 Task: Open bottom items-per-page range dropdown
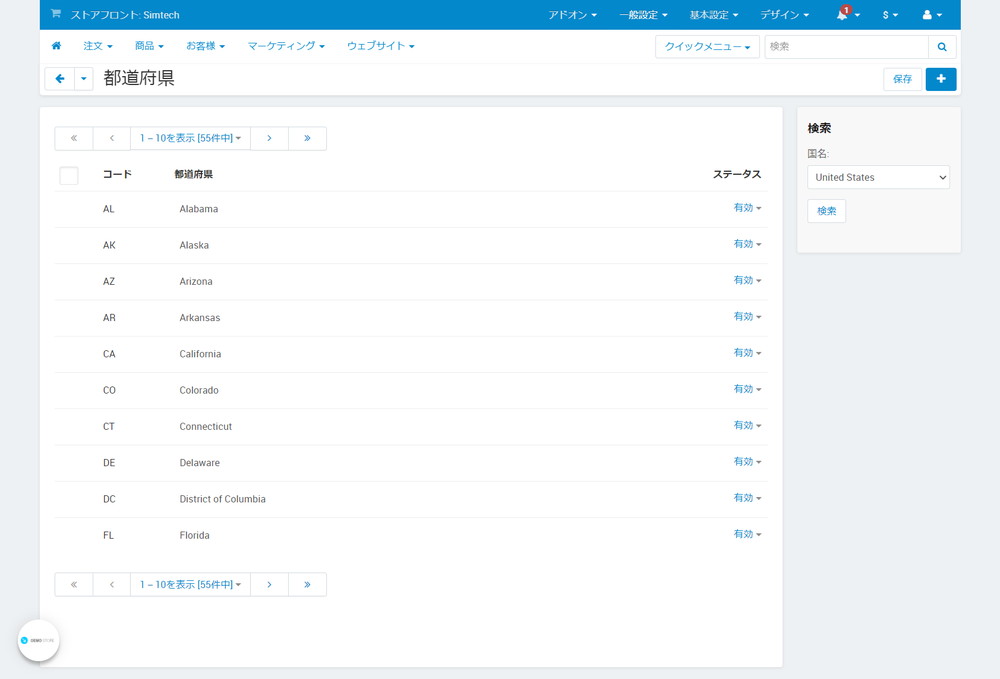(x=190, y=585)
